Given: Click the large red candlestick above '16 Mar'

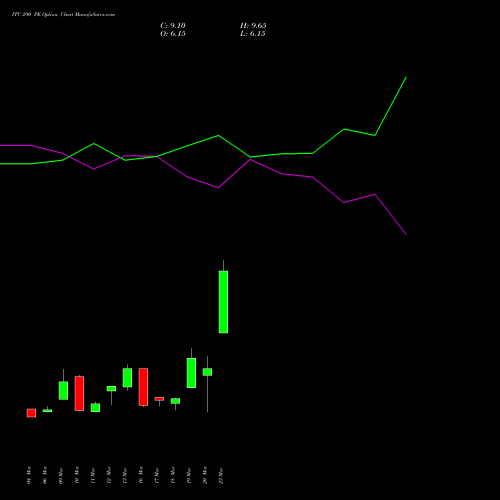Looking at the screenshot, I should click(143, 387).
